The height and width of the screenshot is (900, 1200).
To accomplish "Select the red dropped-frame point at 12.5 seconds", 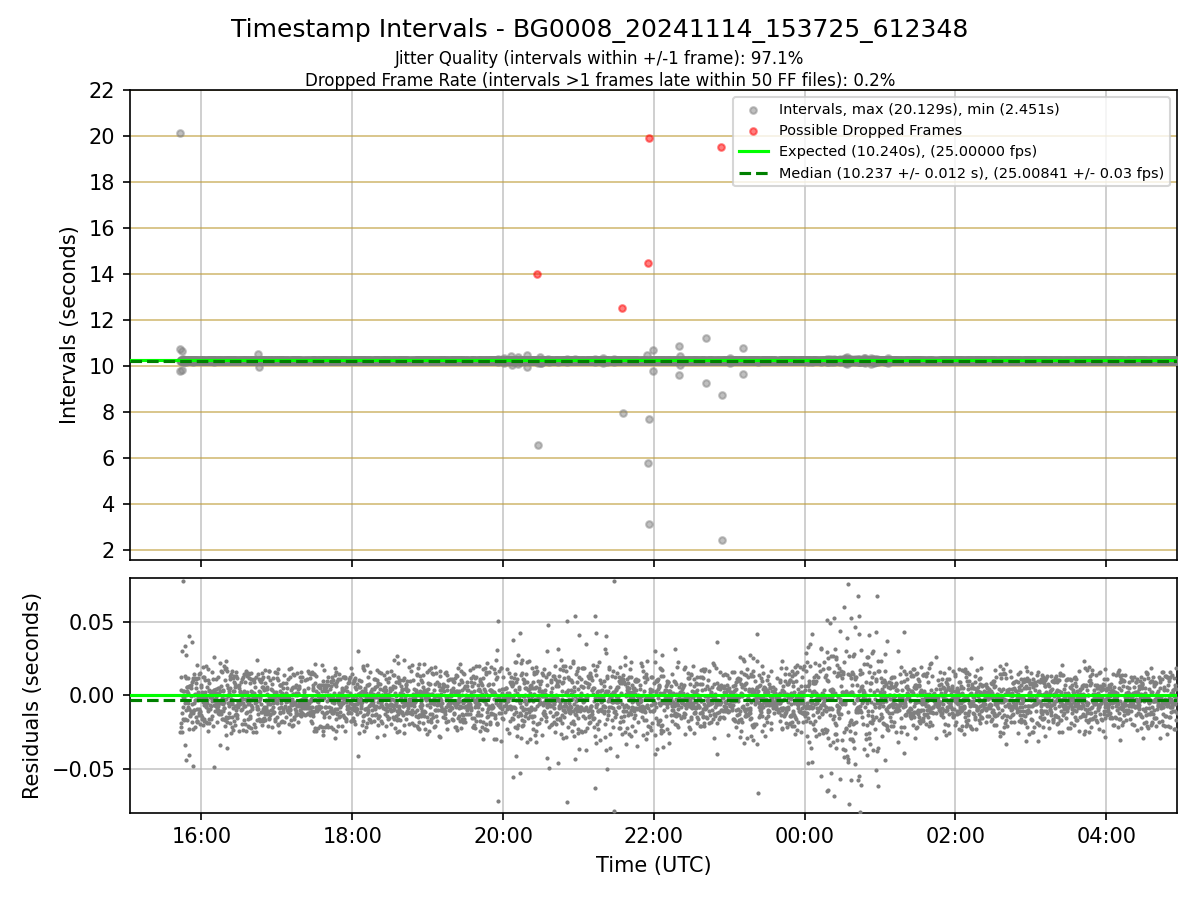I will (622, 308).
